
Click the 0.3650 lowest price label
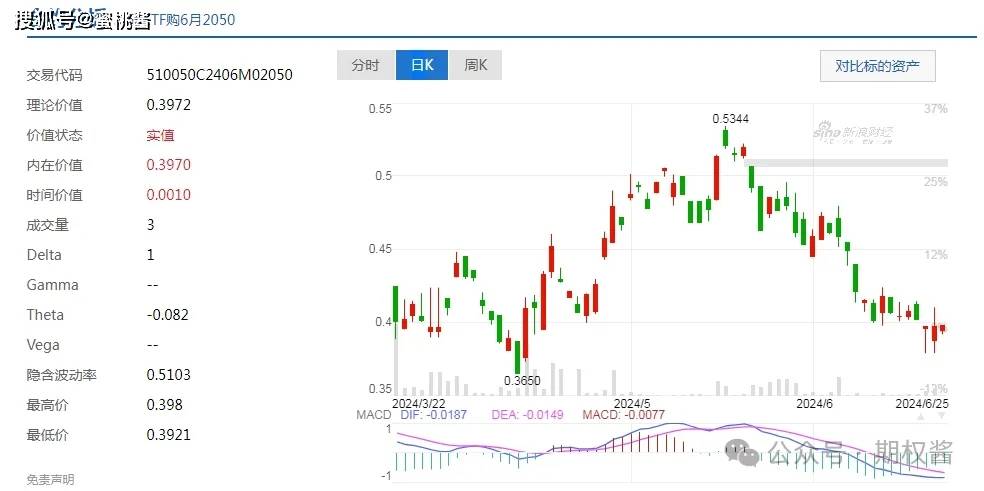[521, 381]
